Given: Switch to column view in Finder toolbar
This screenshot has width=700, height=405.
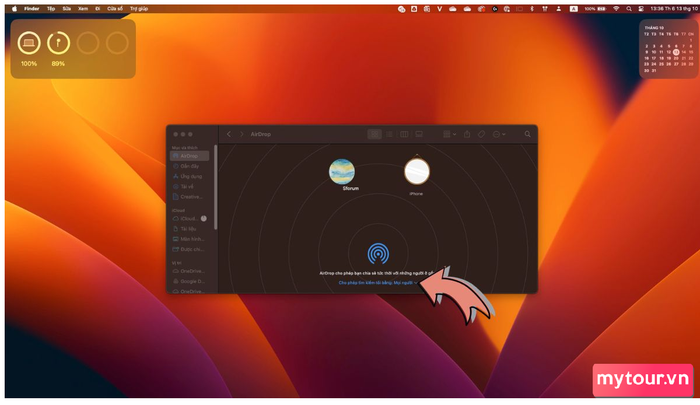Looking at the screenshot, I should [x=404, y=134].
